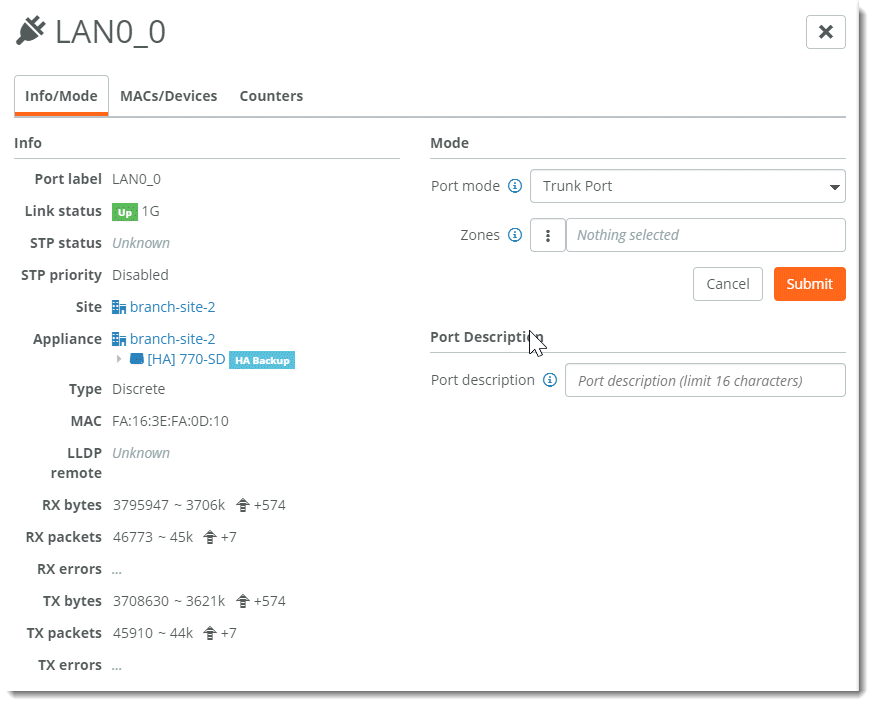Cancel the port mode changes

click(727, 284)
